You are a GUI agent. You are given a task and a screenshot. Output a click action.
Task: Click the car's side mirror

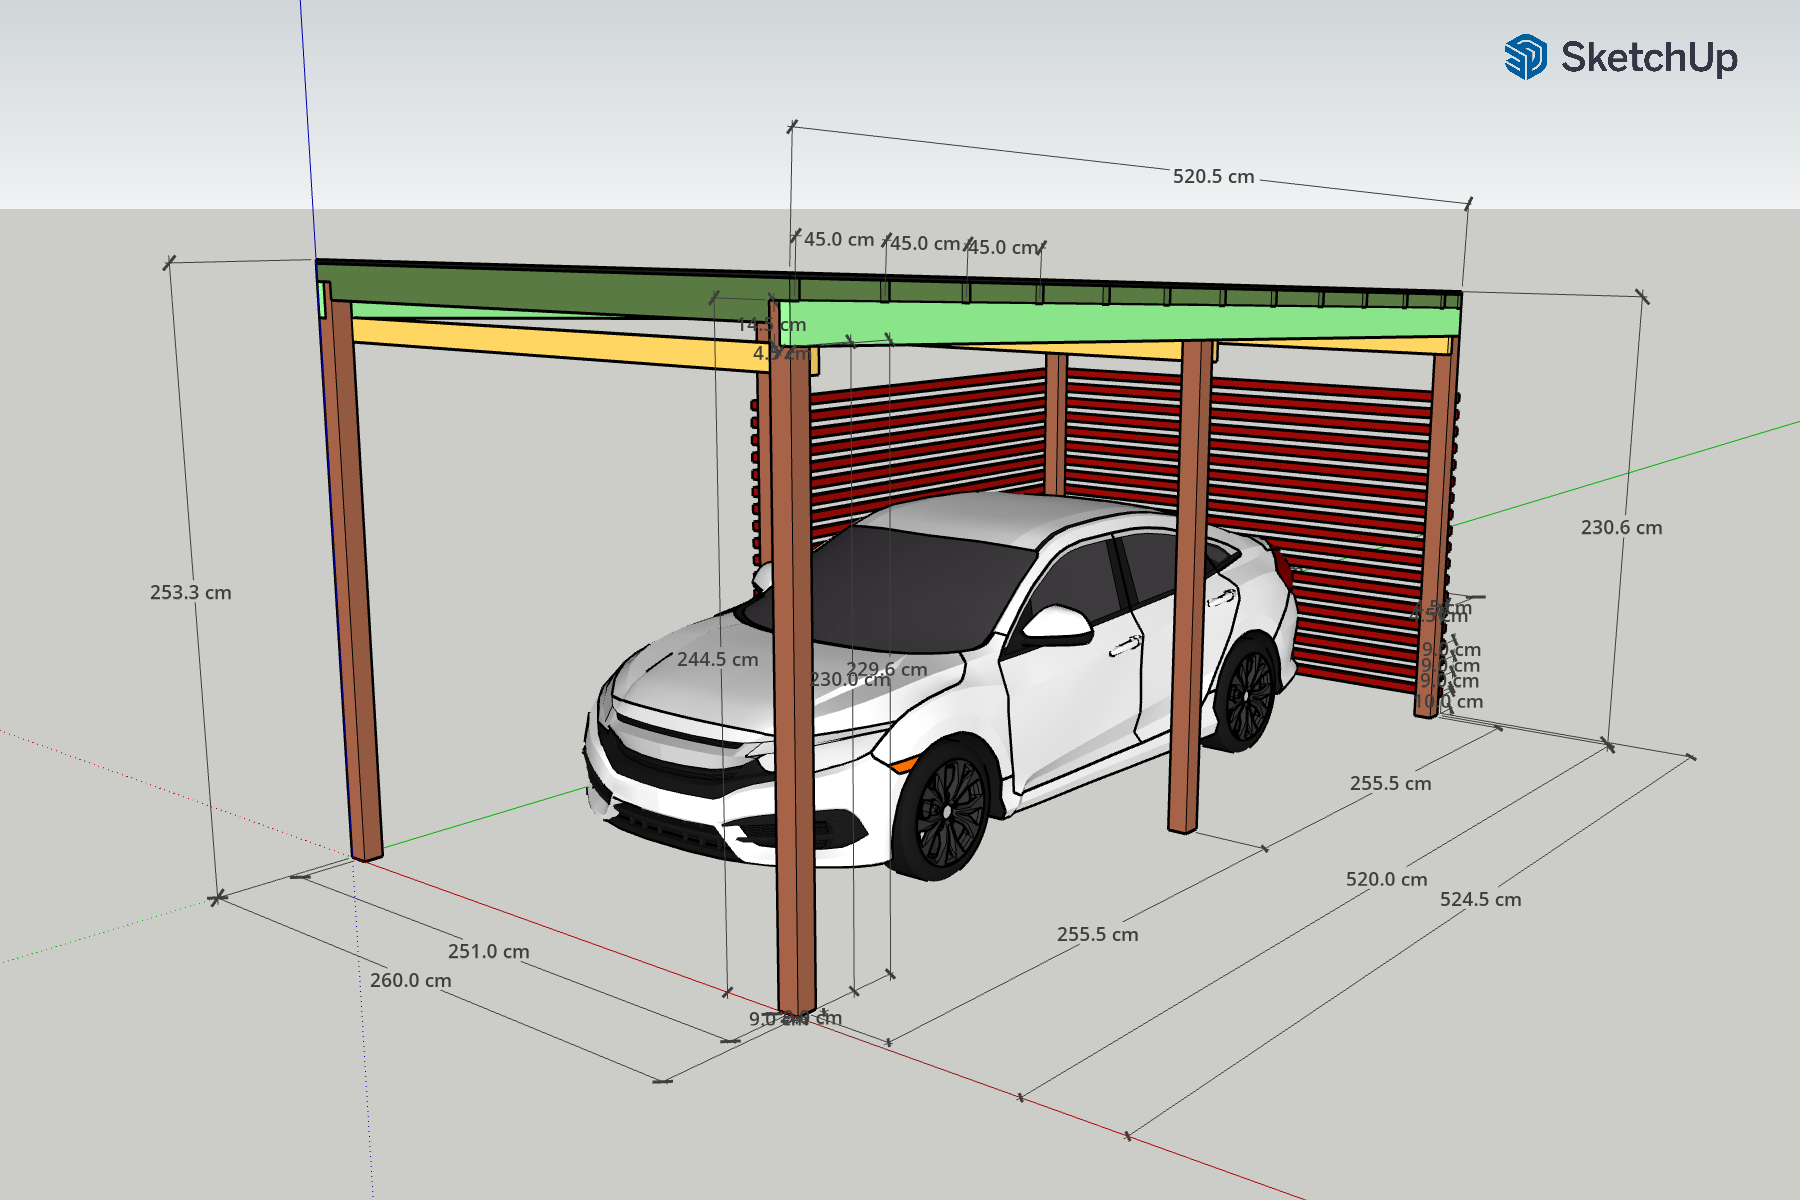click(x=1056, y=624)
